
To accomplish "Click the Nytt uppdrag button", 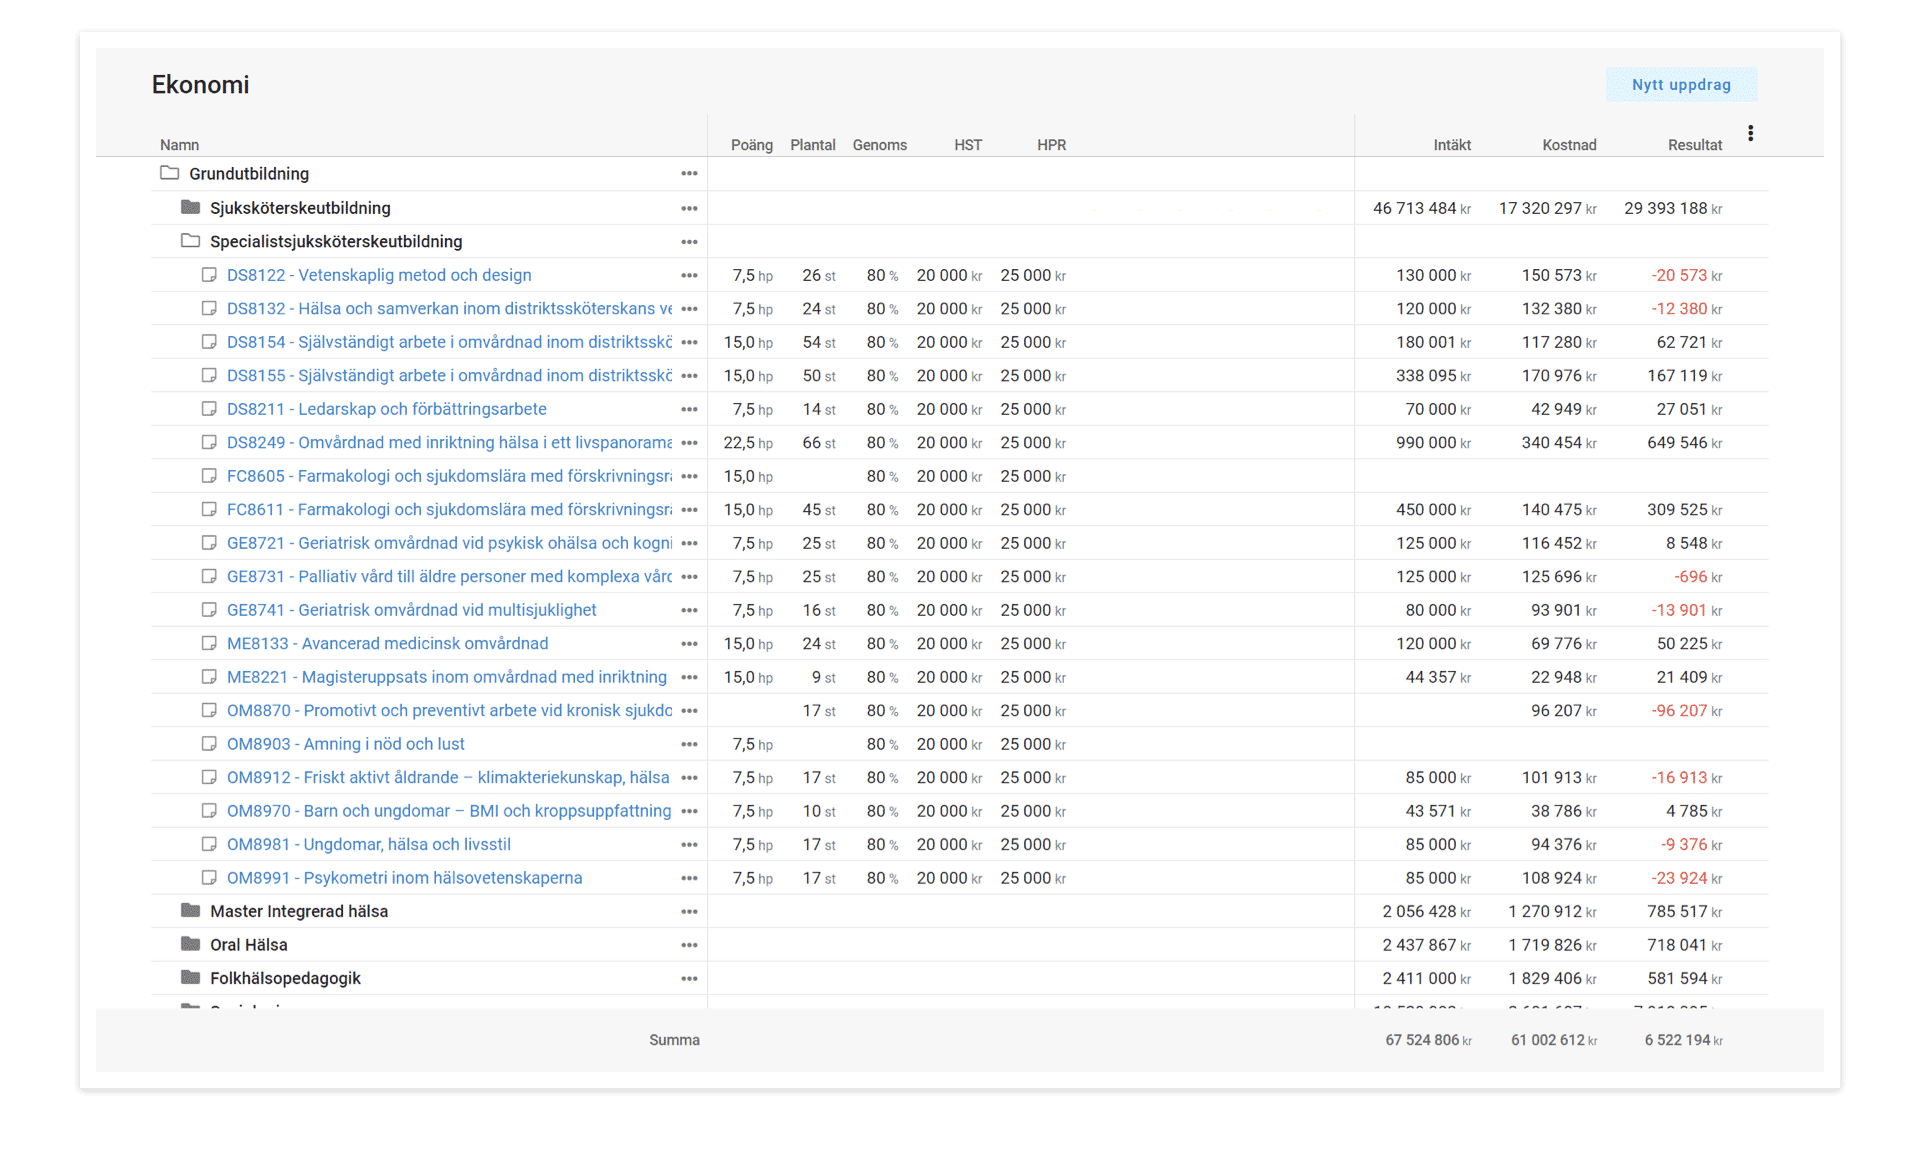I will [x=1680, y=85].
